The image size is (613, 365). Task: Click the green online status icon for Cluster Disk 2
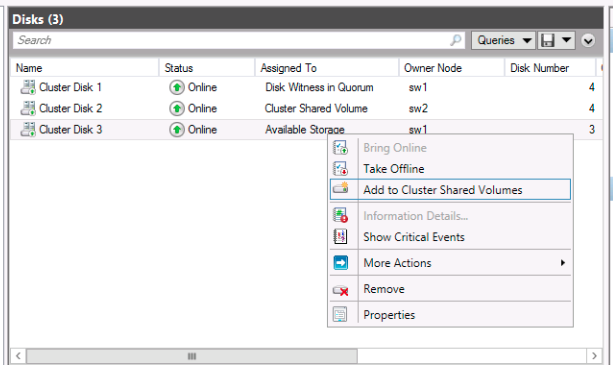(x=177, y=108)
